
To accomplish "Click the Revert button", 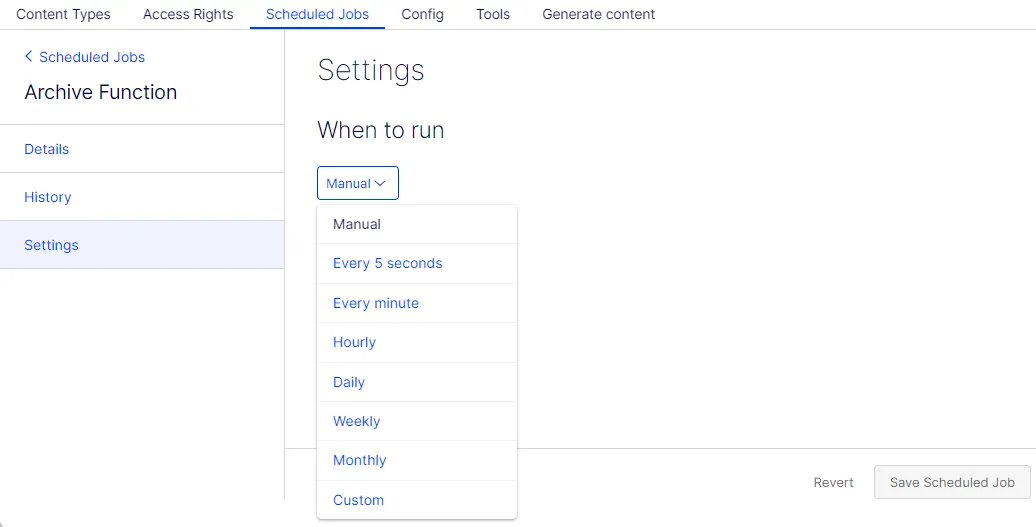I will (833, 483).
